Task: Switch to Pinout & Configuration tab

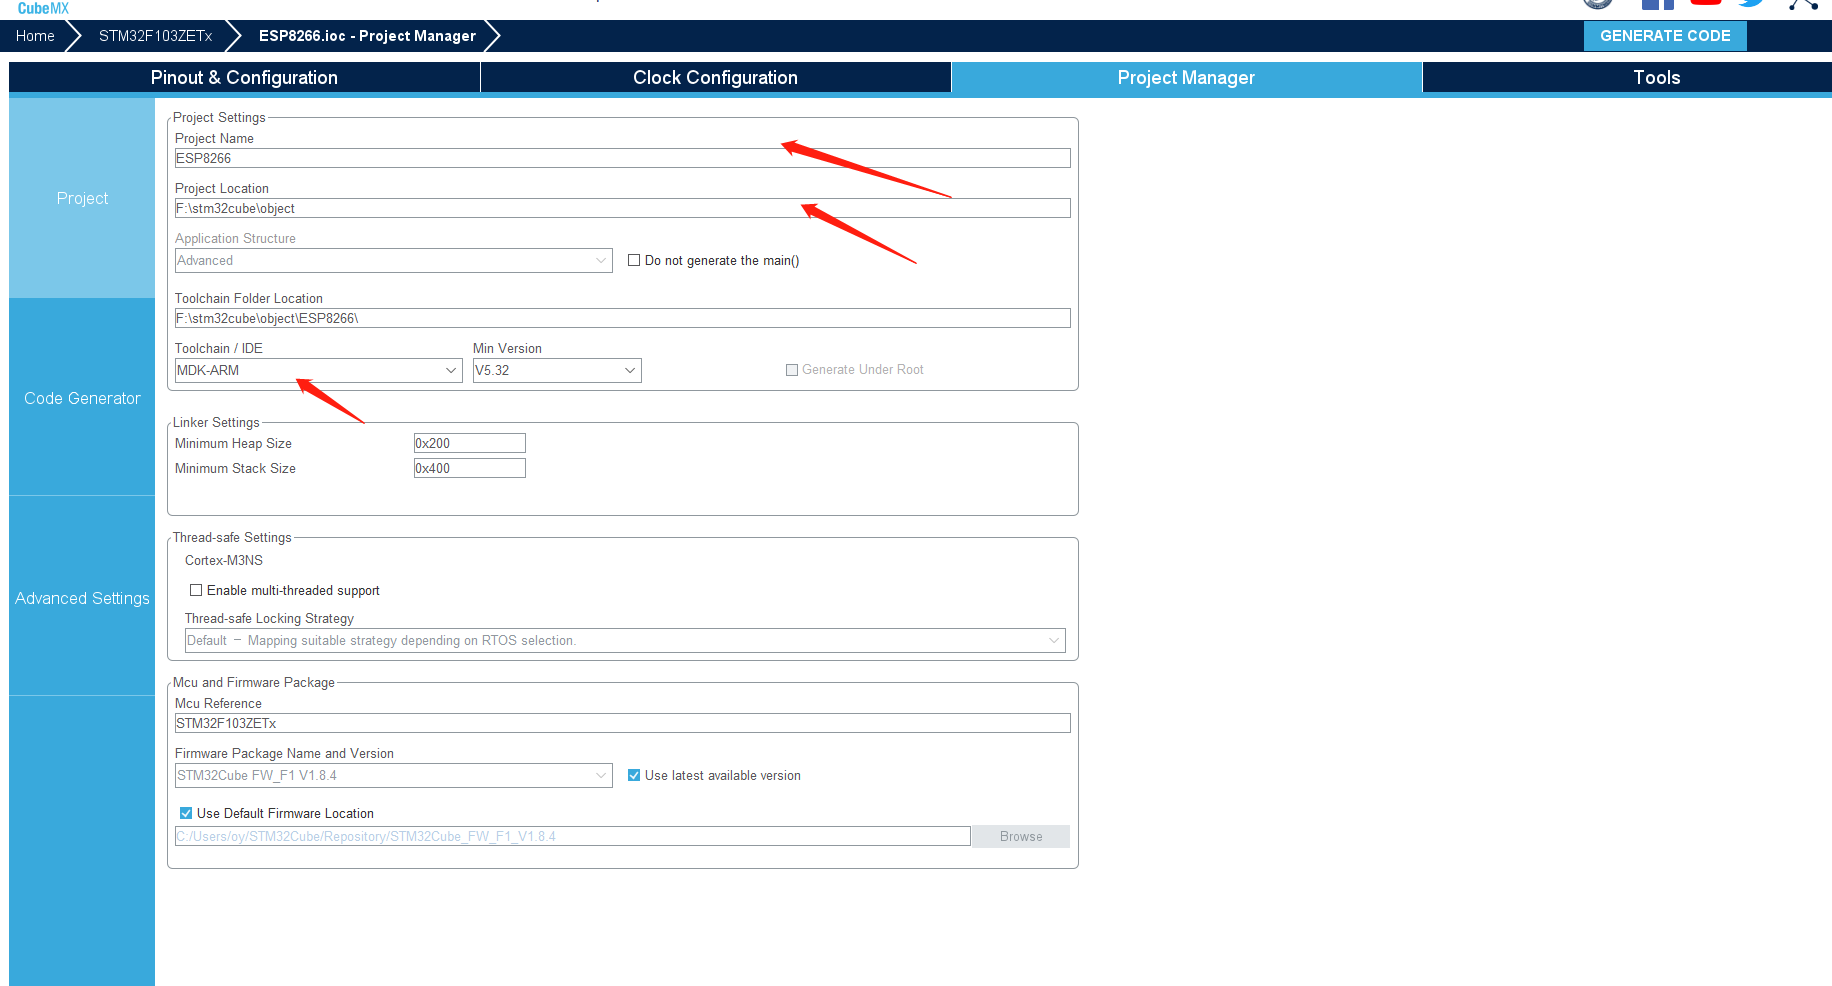Action: pyautogui.click(x=244, y=77)
